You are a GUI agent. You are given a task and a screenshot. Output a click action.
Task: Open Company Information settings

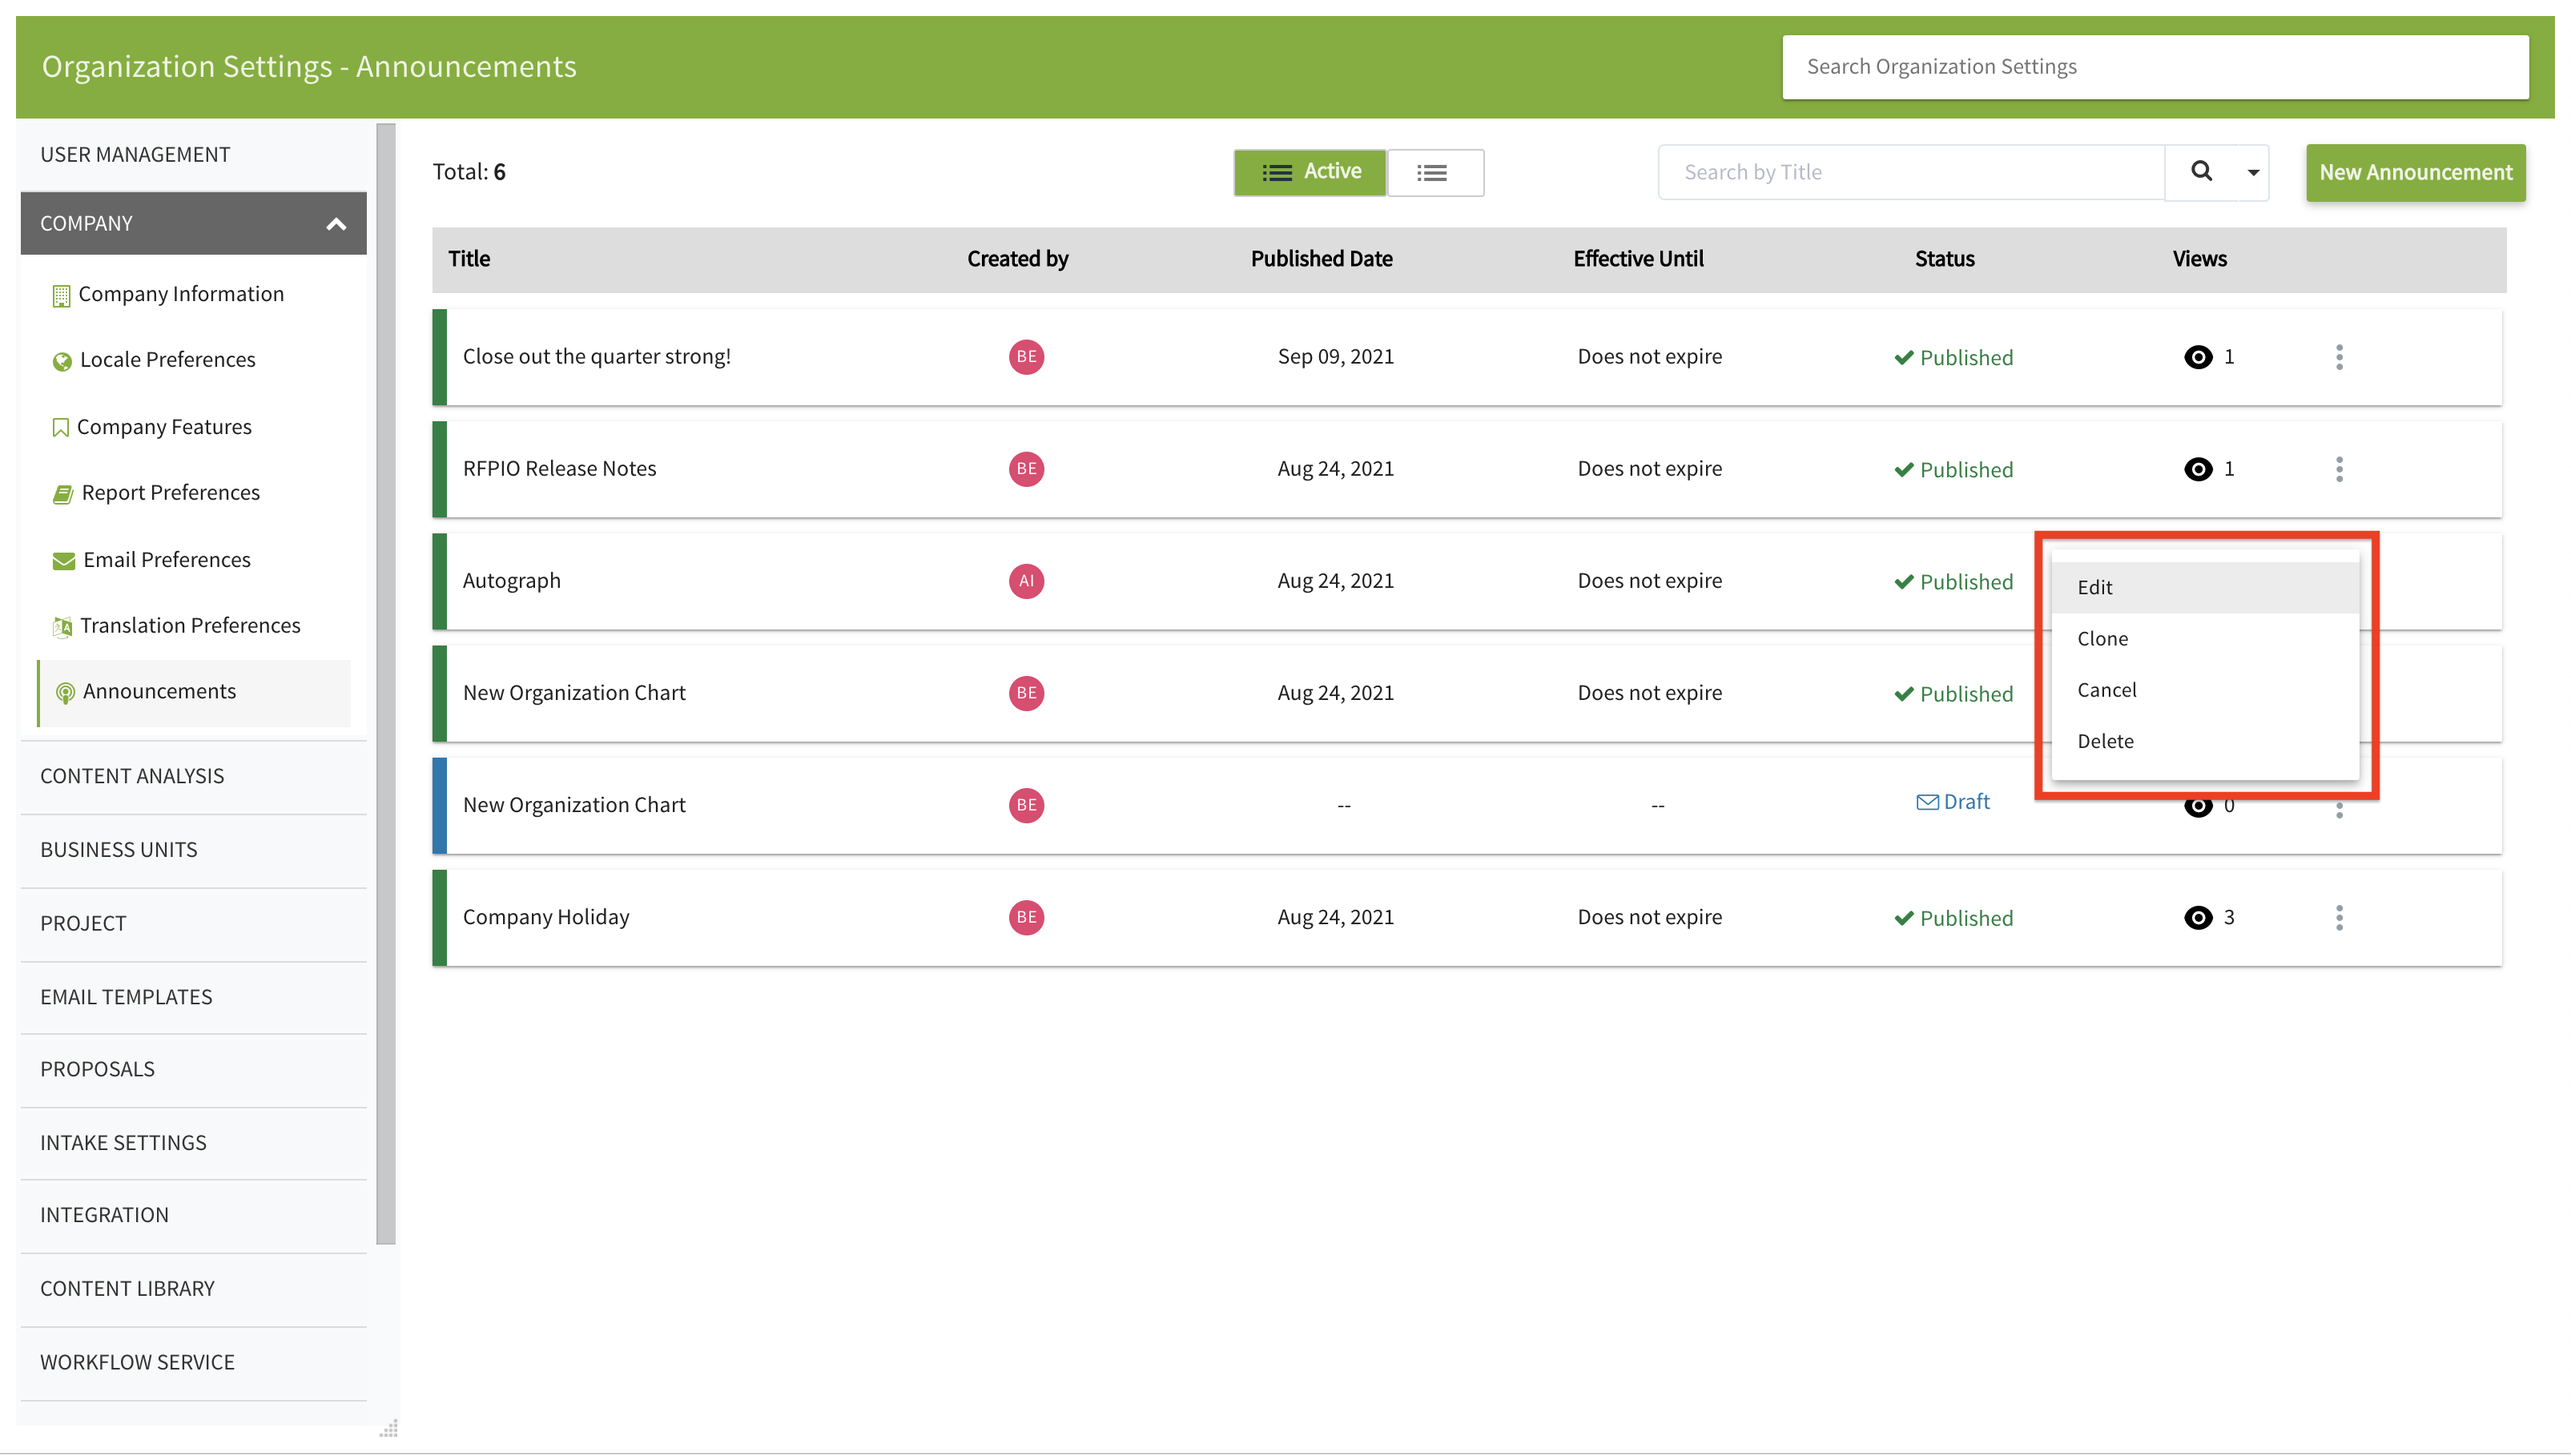click(x=181, y=294)
